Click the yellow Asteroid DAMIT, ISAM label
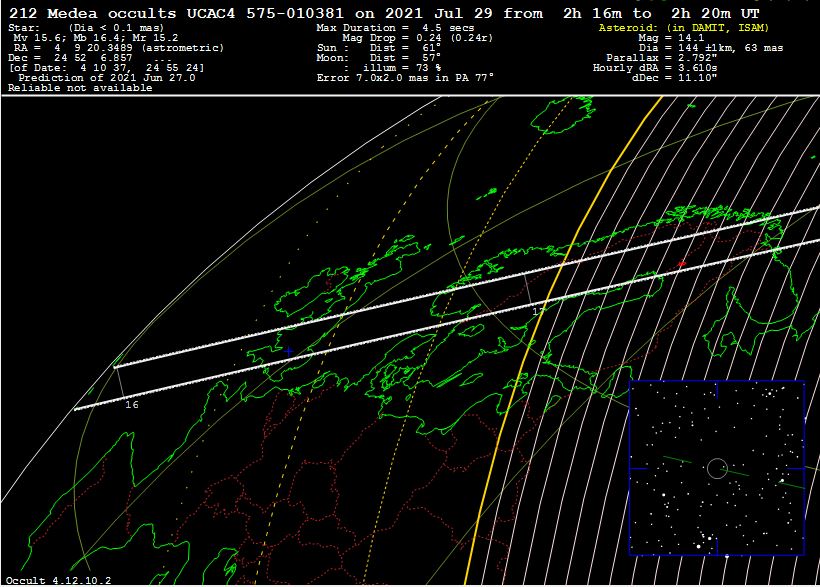This screenshot has height=587, width=820. pos(676,28)
